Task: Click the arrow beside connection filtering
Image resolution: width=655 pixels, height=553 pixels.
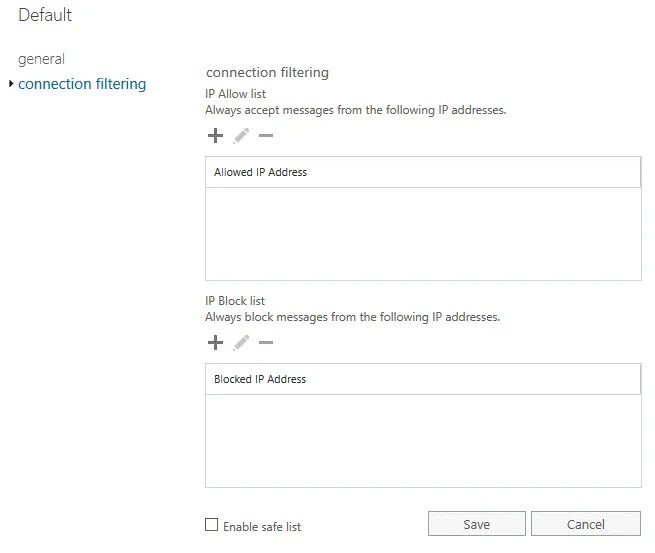Action: pyautogui.click(x=11, y=84)
